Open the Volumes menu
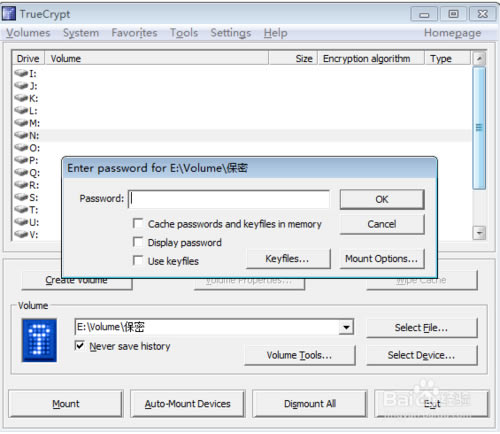The width and height of the screenshot is (500, 434). pos(28,33)
